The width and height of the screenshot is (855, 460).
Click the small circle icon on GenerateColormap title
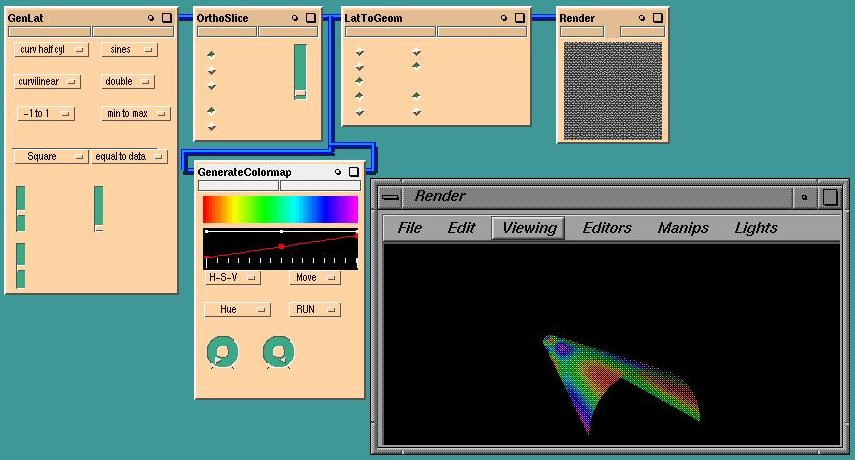coord(338,172)
